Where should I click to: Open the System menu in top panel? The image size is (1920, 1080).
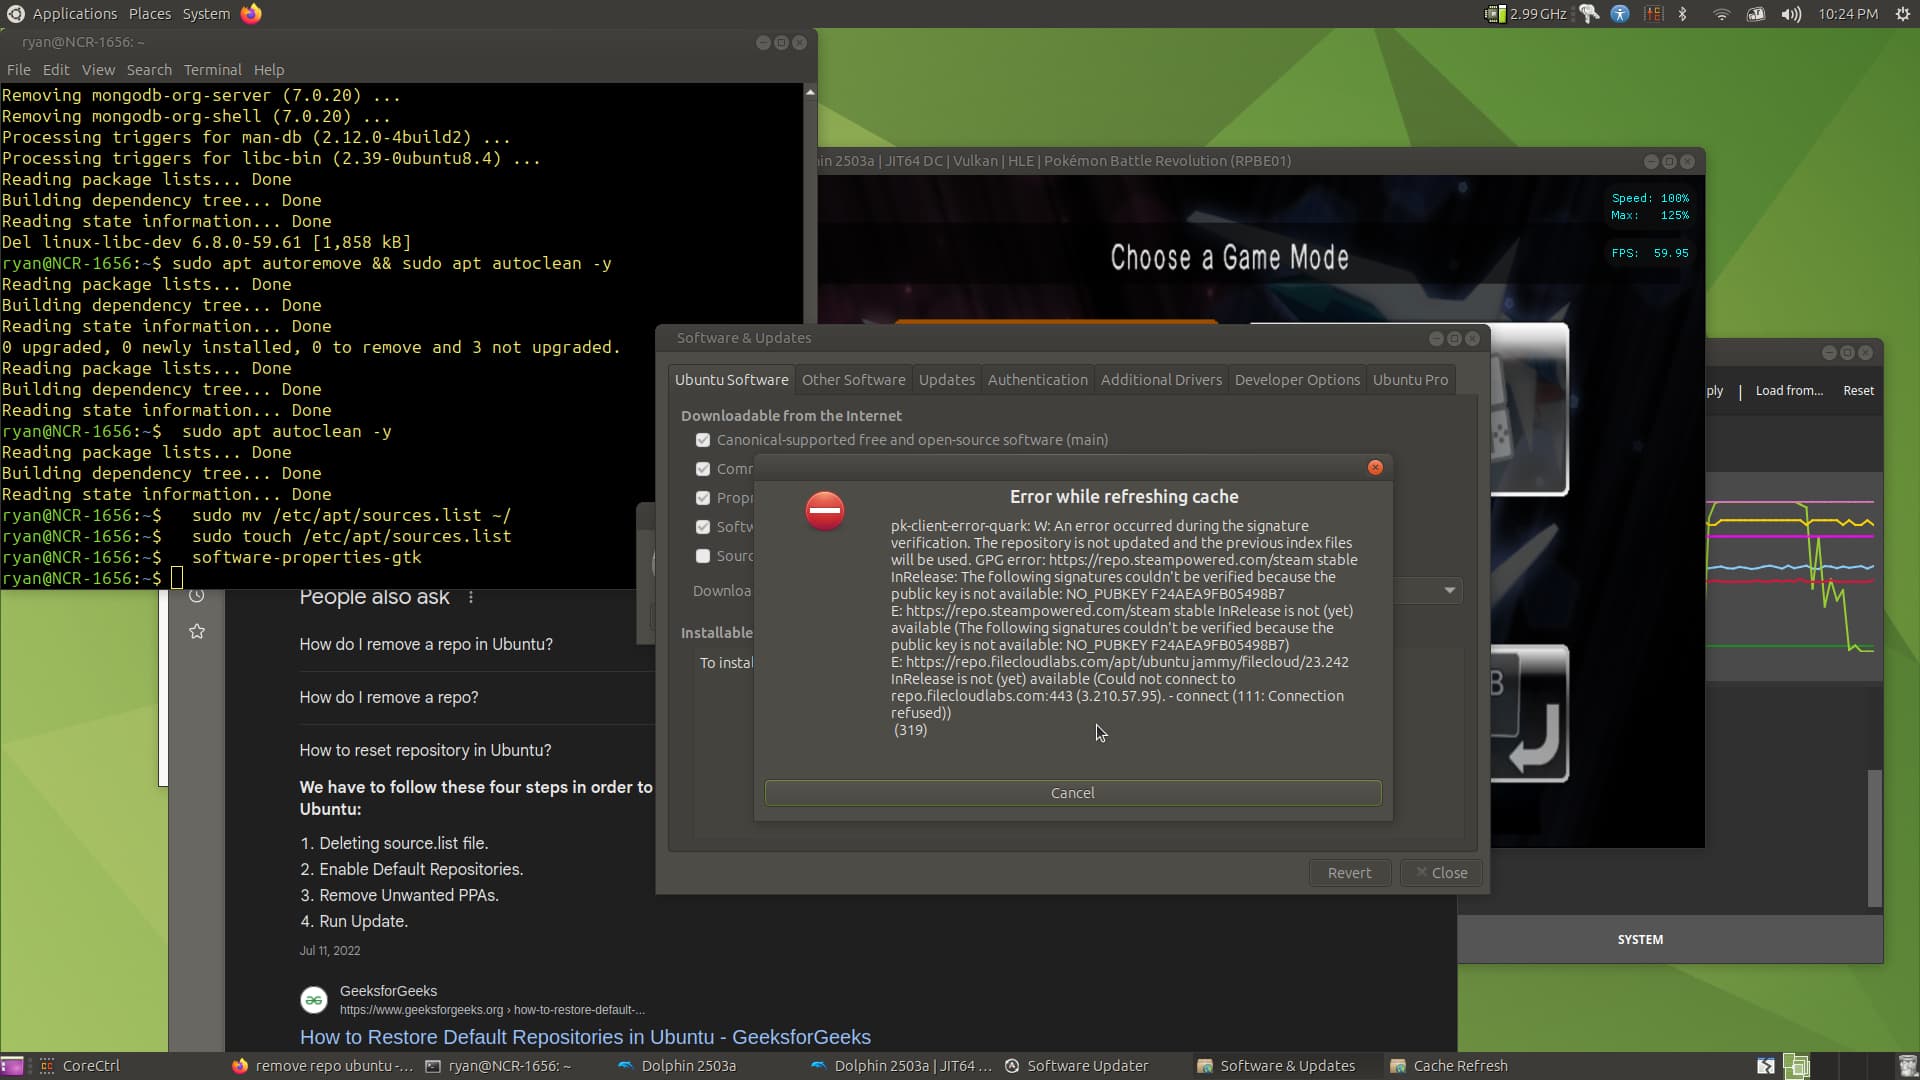click(x=206, y=14)
